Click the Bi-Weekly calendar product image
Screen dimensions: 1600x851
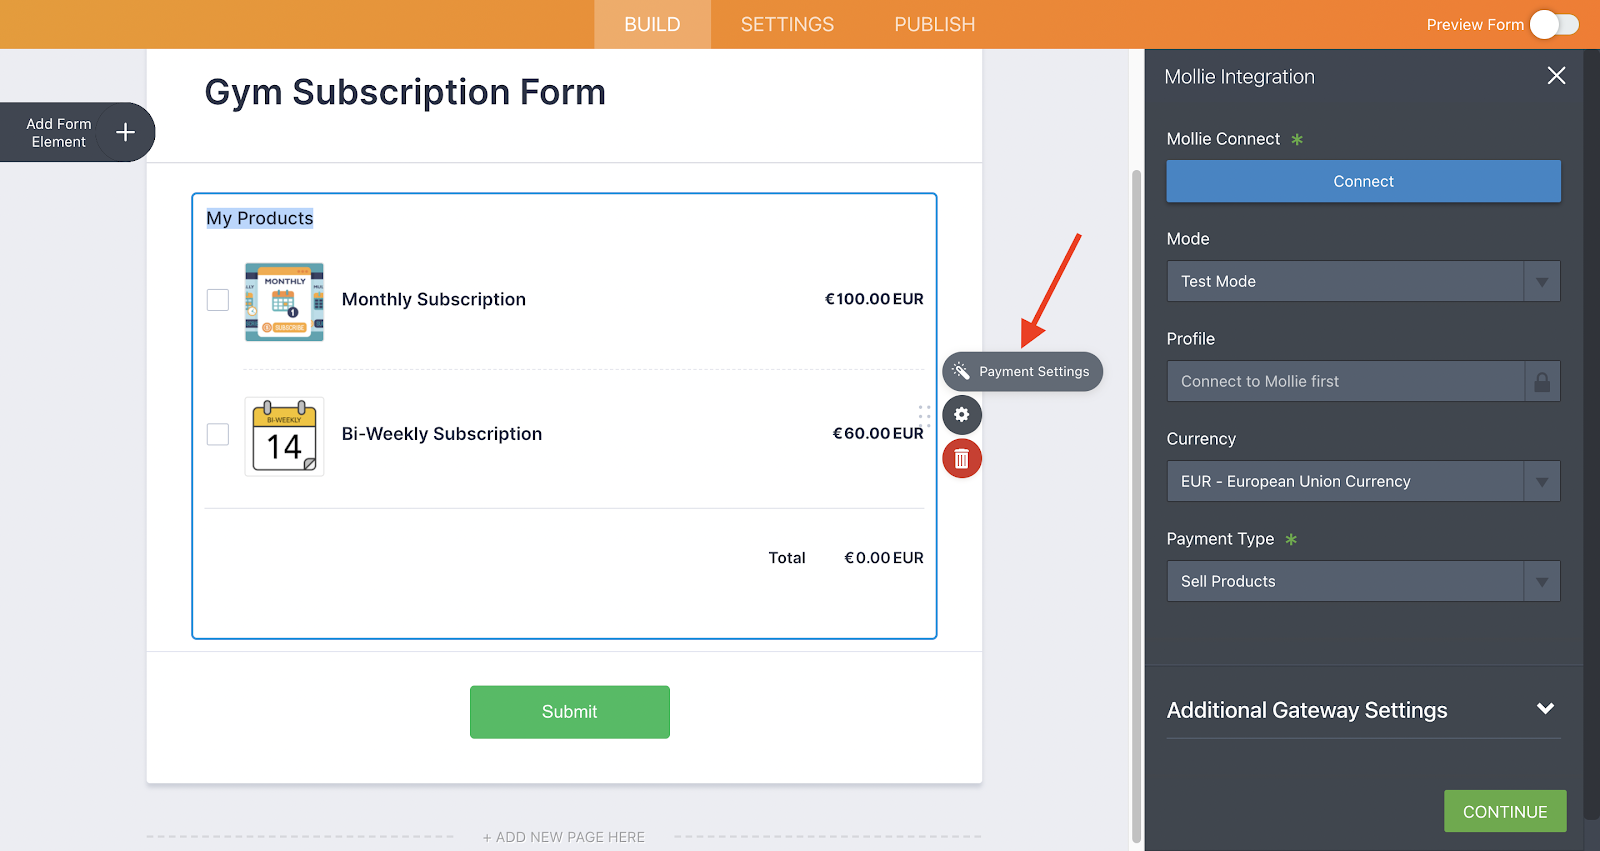(284, 436)
